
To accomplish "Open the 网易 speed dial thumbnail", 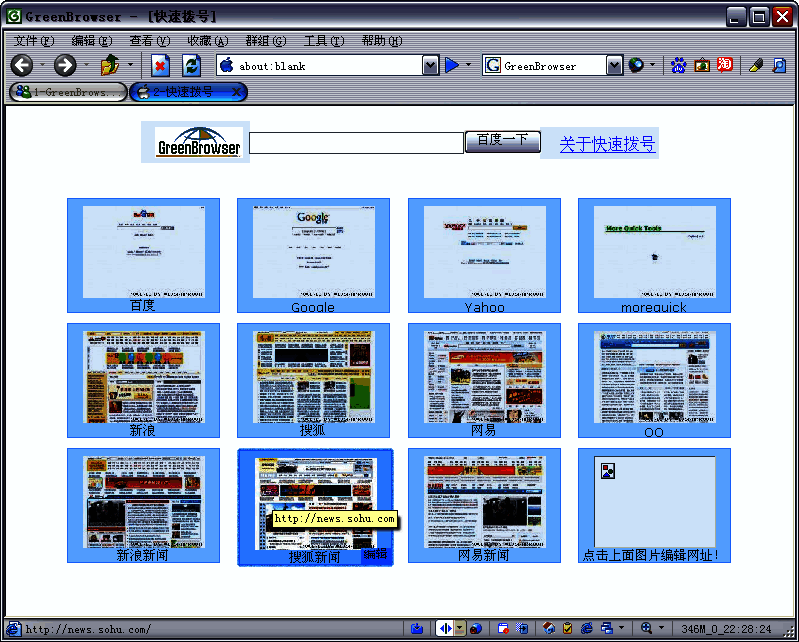I will pyautogui.click(x=485, y=377).
